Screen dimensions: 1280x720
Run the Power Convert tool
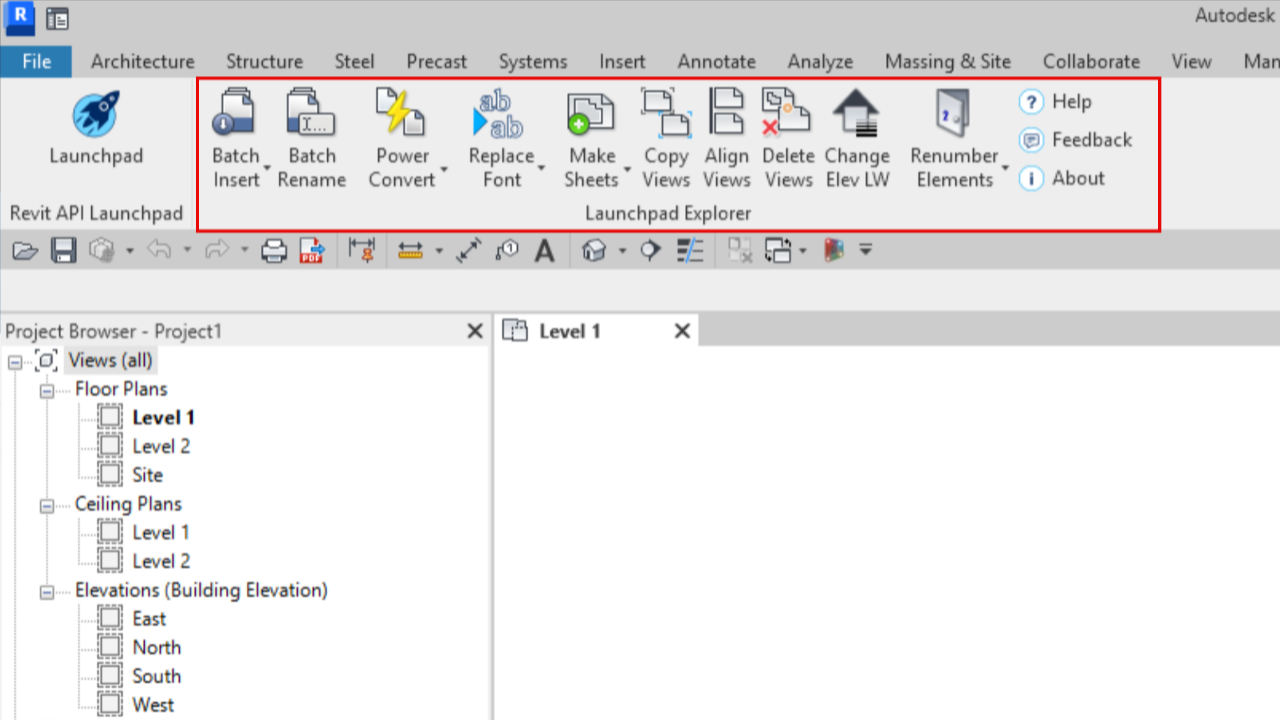(x=402, y=137)
